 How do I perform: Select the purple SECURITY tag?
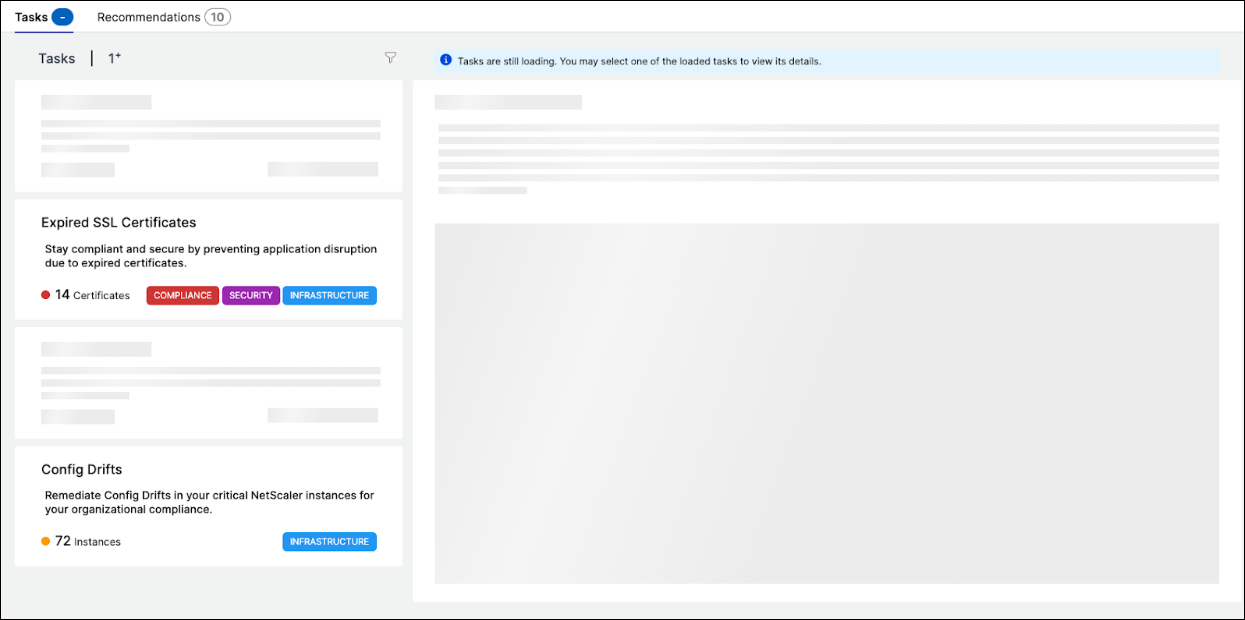pos(251,295)
